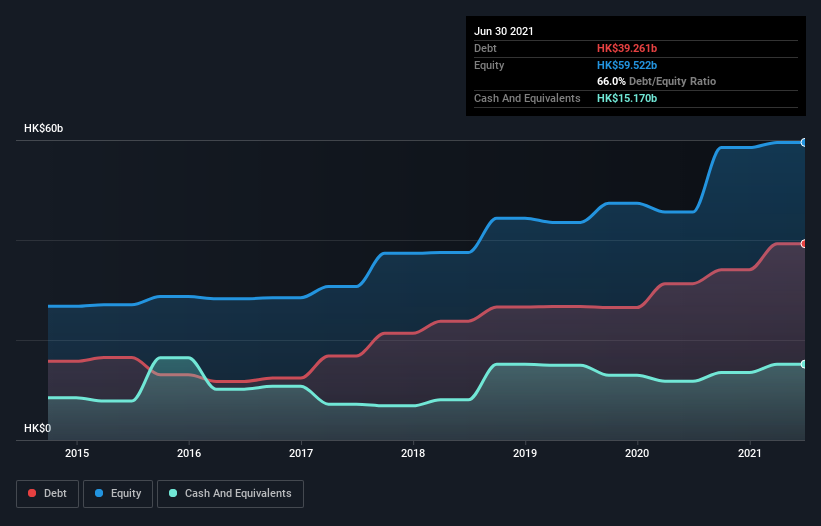Click the Equity row label in tooltip

489,65
